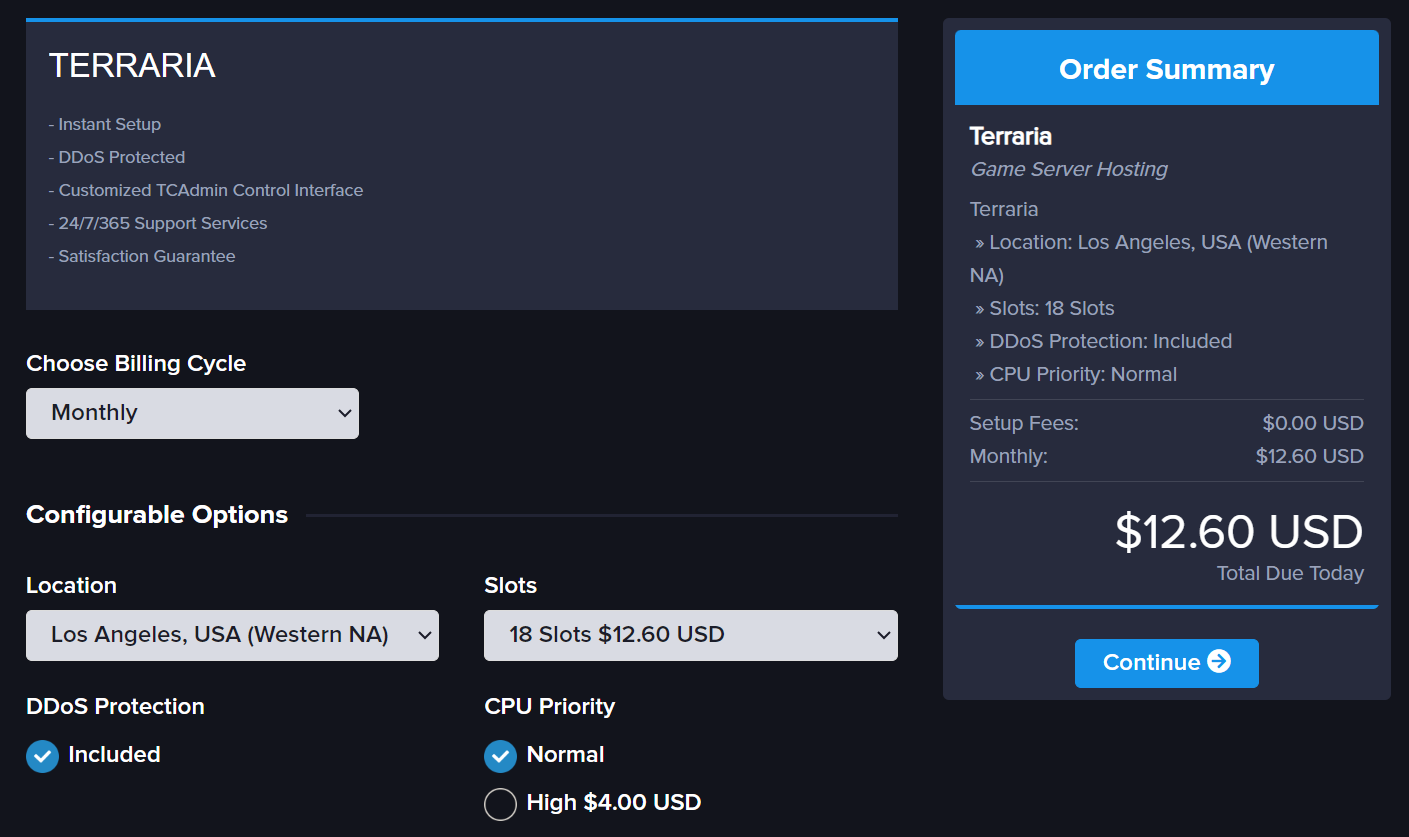The width and height of the screenshot is (1409, 837).
Task: Click the 'Monthly:' label in Order Summary
Action: point(1009,456)
